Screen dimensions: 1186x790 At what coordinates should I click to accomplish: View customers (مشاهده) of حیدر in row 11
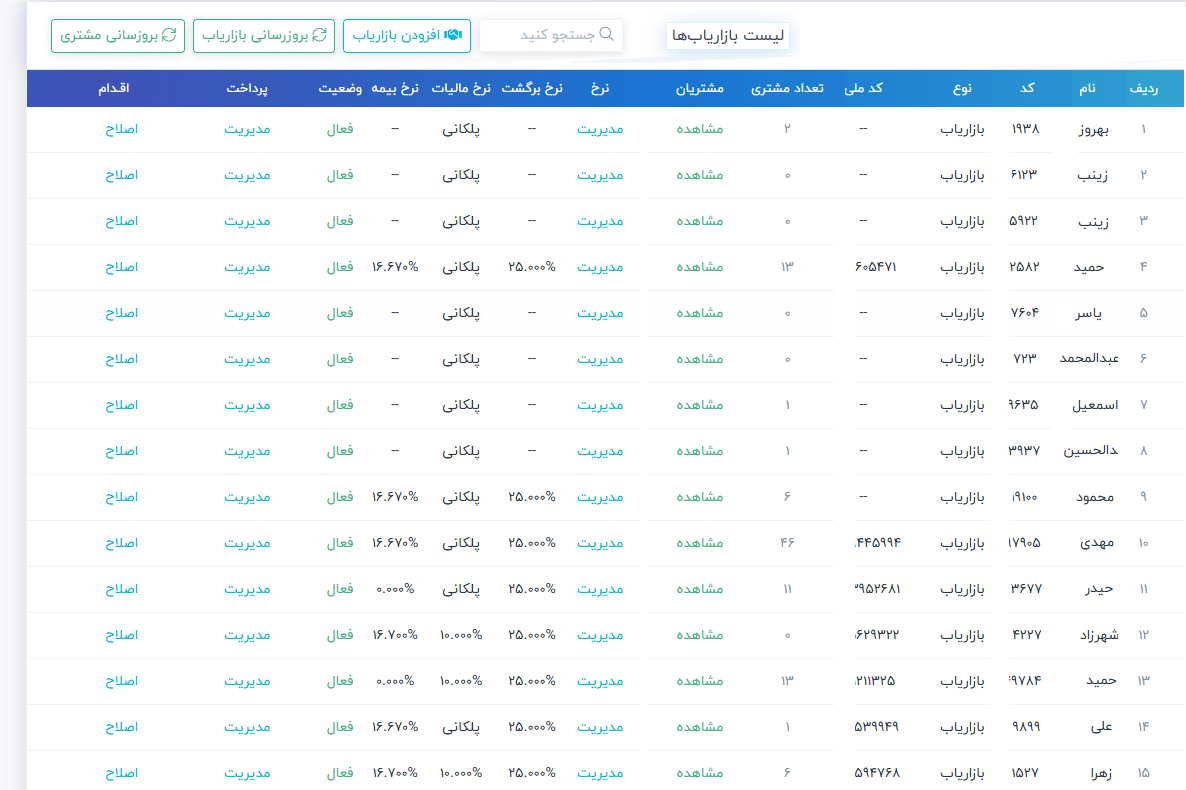[700, 589]
